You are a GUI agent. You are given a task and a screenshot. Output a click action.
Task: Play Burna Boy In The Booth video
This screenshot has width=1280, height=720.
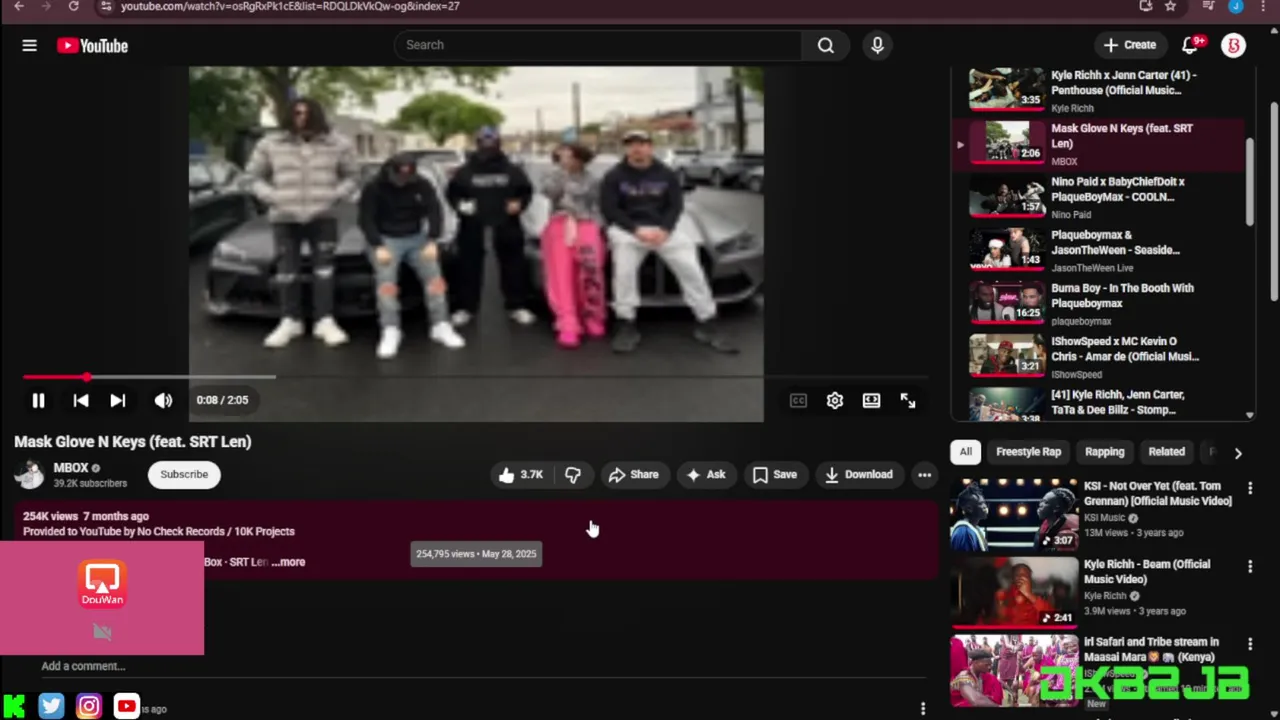pyautogui.click(x=1097, y=303)
